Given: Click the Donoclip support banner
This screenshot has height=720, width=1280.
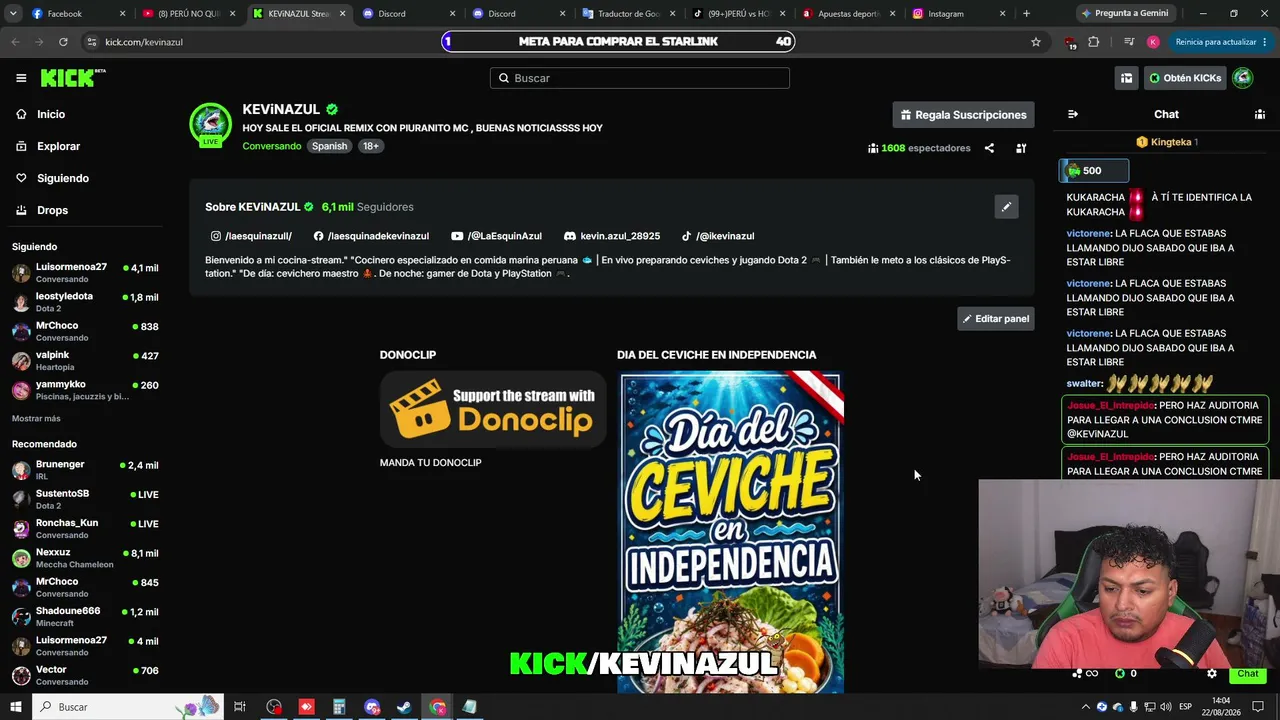Looking at the screenshot, I should click(x=493, y=410).
